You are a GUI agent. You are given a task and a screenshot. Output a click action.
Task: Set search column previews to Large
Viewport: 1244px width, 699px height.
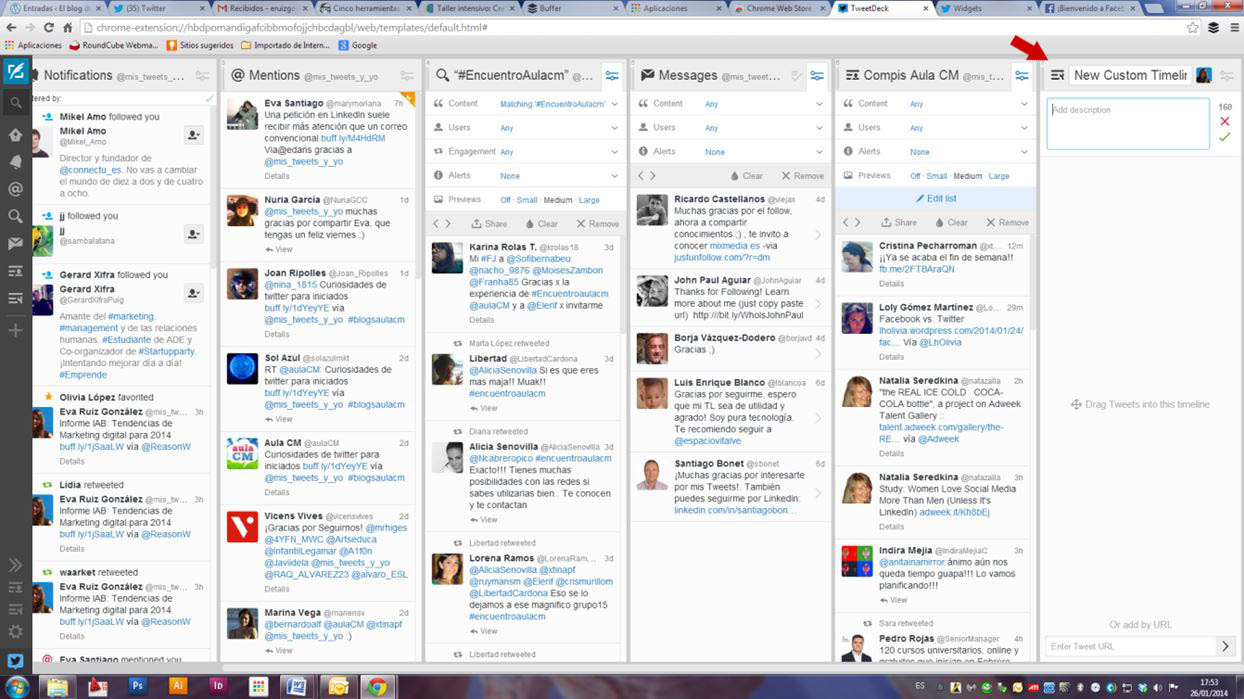coord(589,200)
